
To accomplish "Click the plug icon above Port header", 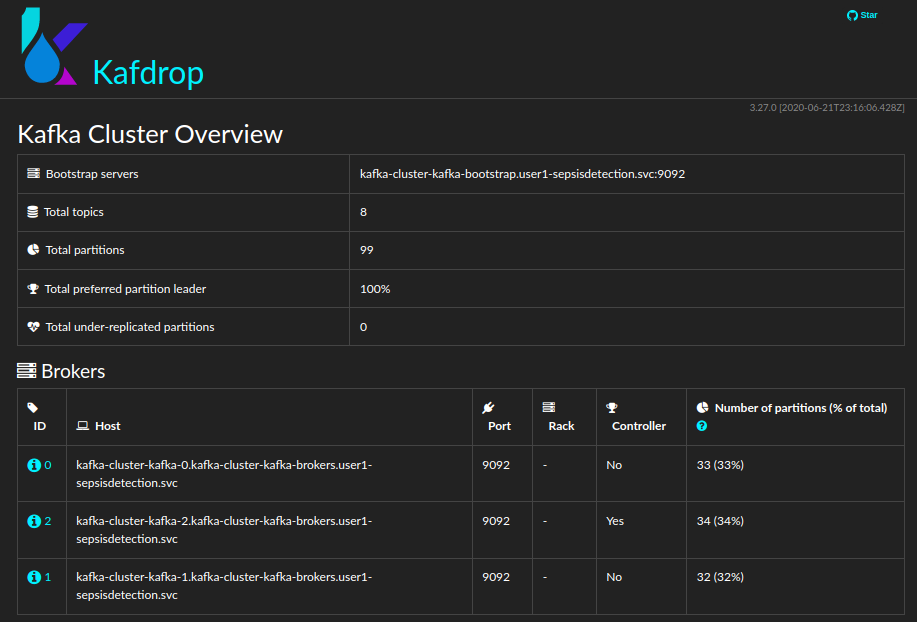I will (488, 407).
